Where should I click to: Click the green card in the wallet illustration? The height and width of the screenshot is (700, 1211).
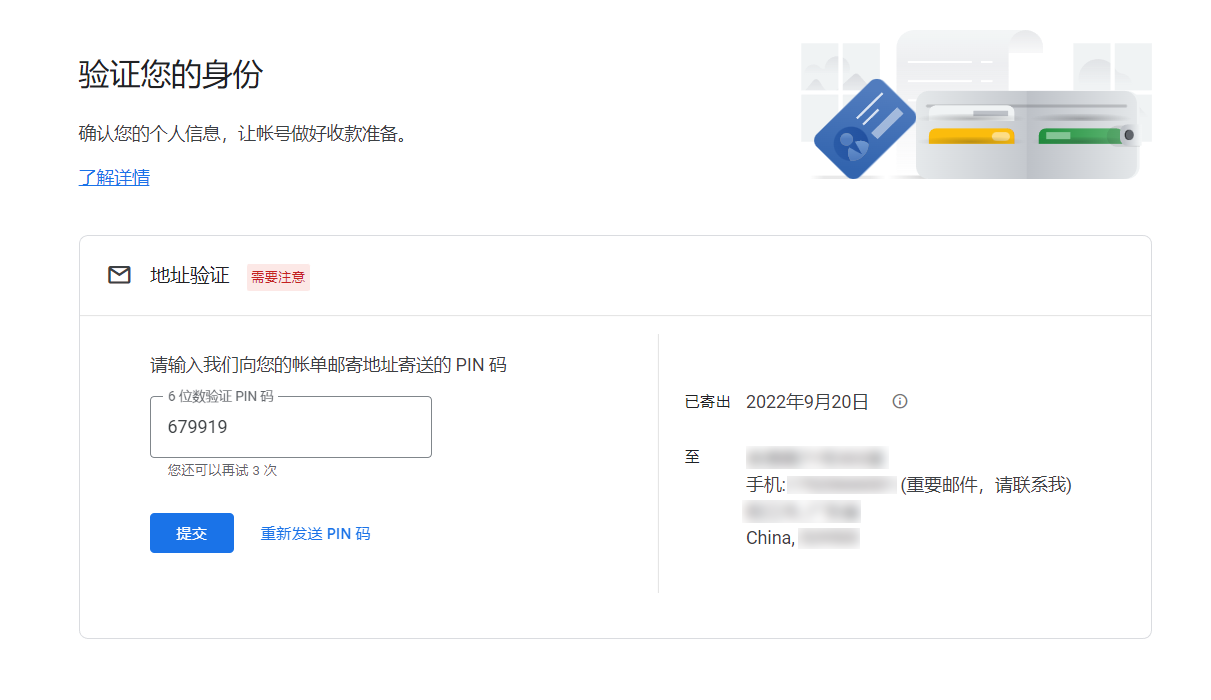[x=1078, y=135]
